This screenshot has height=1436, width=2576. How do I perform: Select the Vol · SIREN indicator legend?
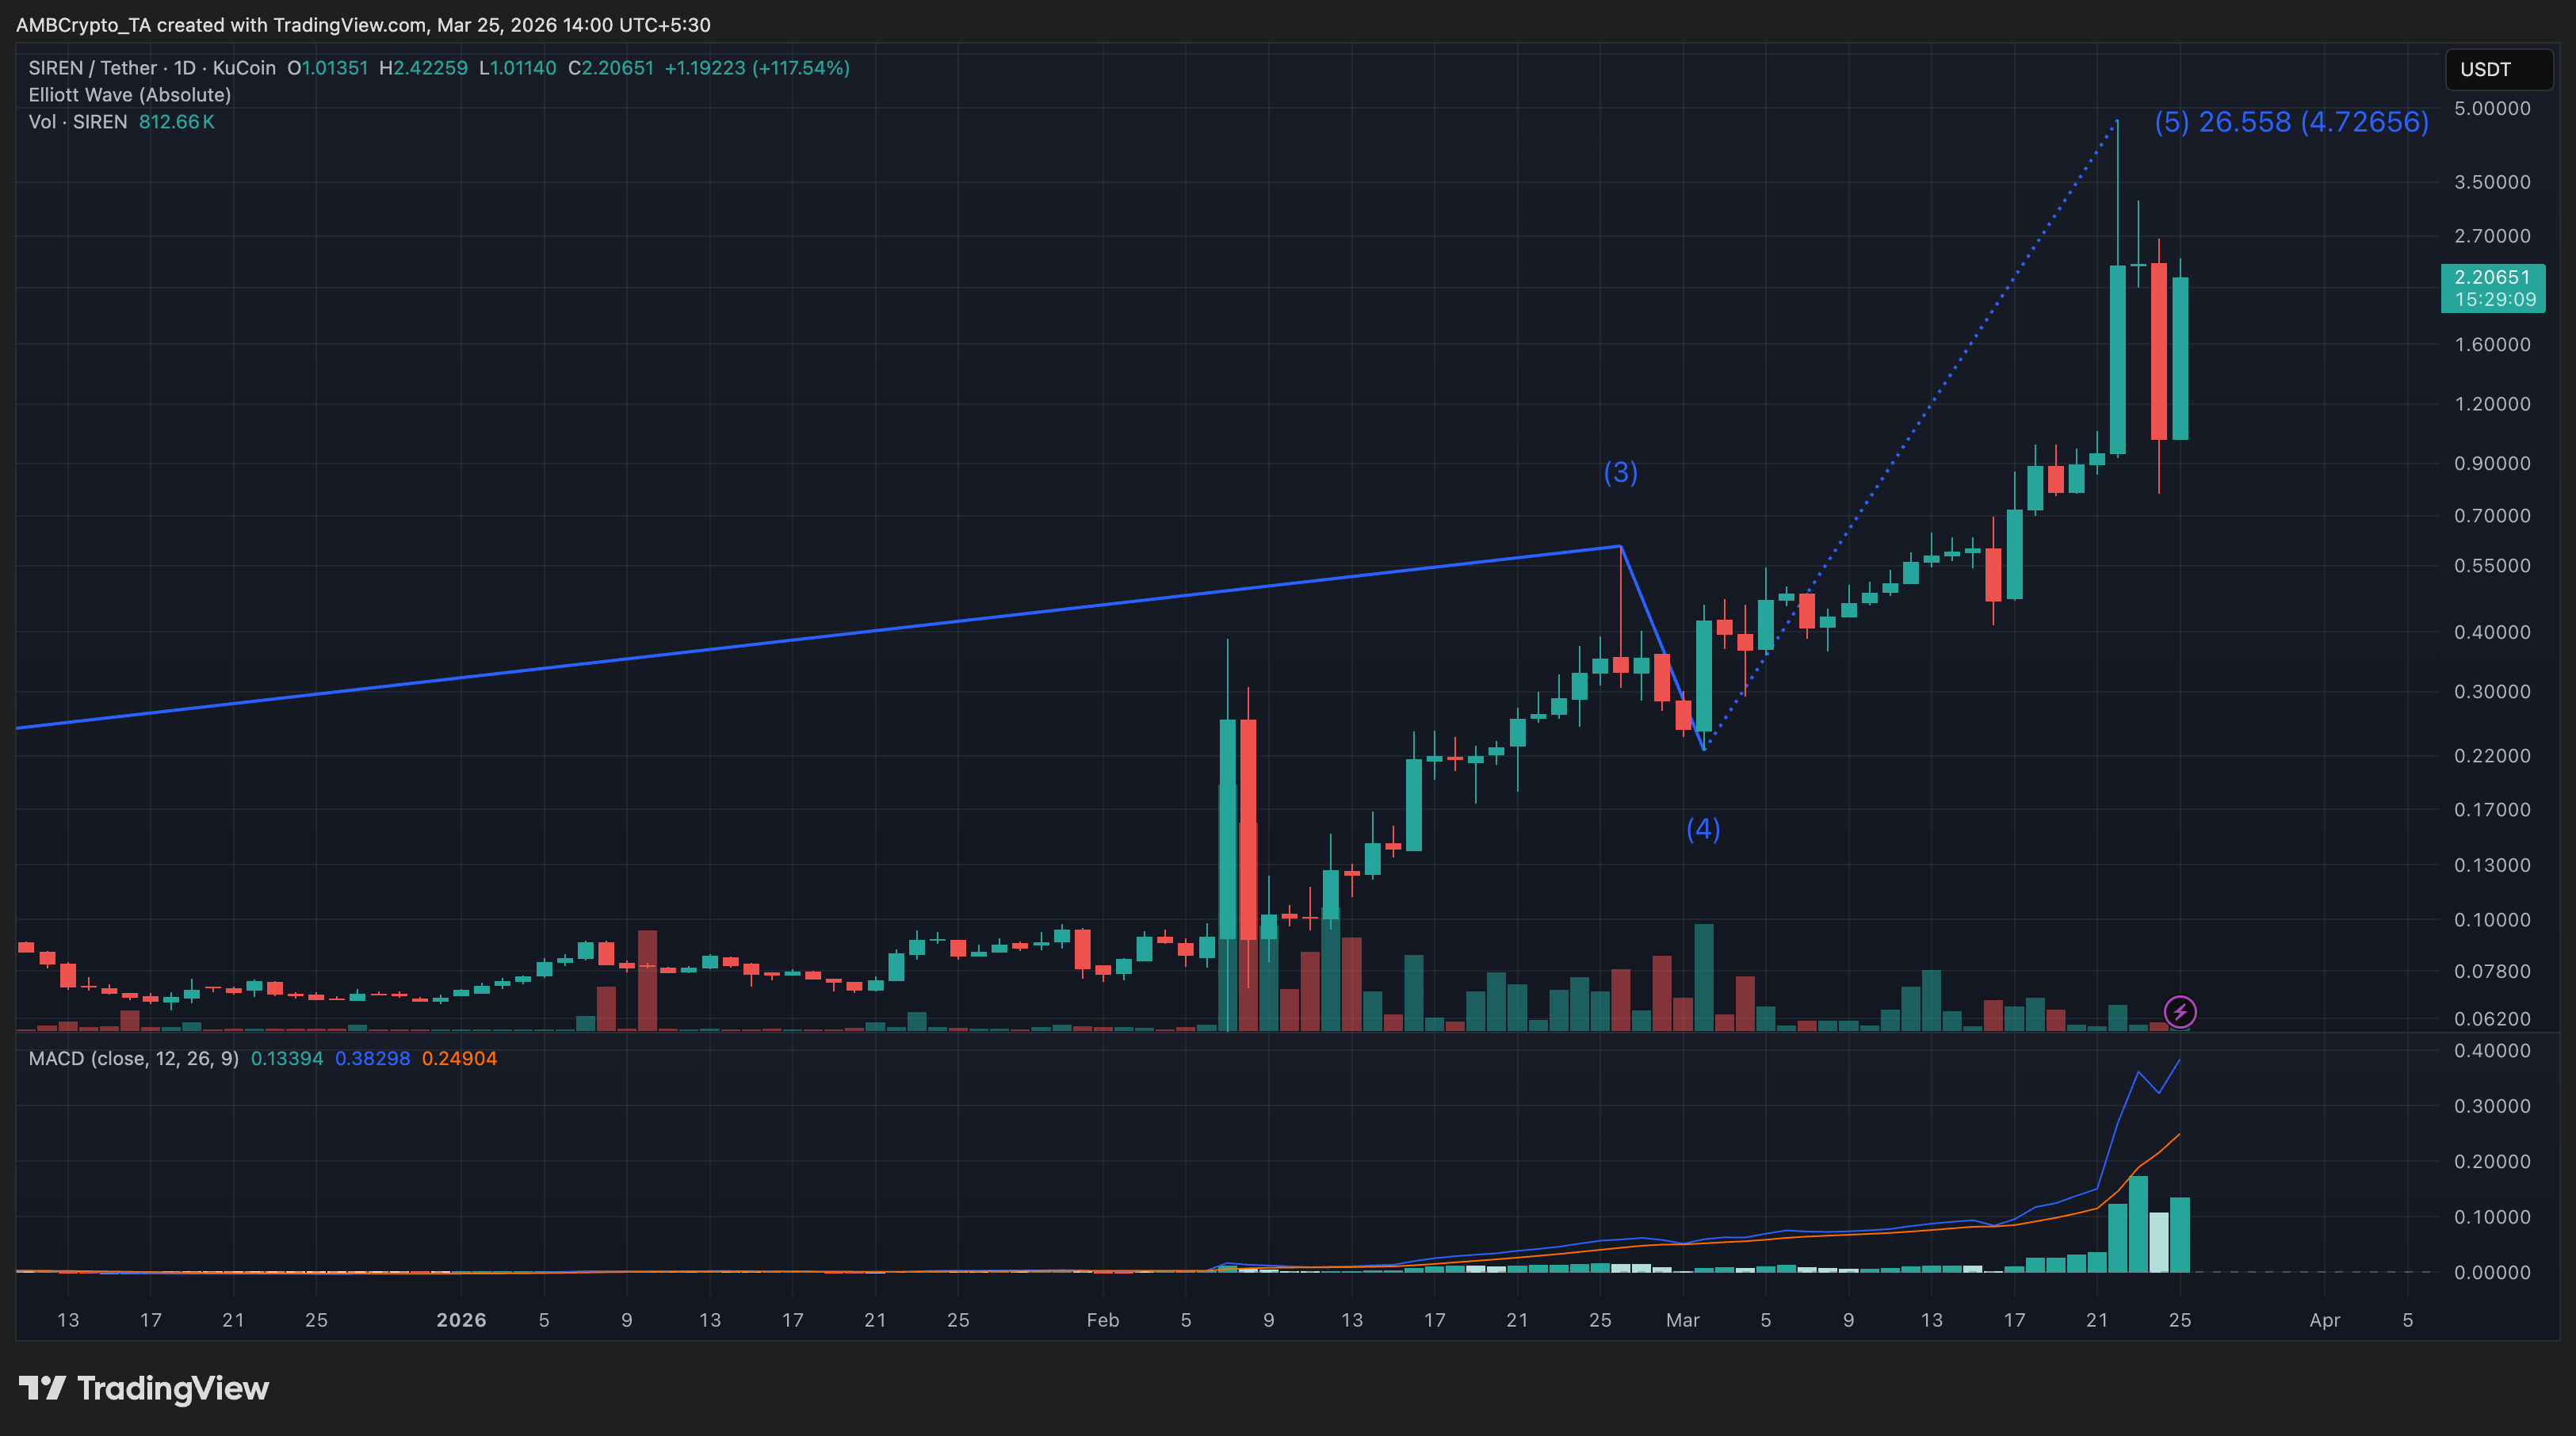pos(78,122)
